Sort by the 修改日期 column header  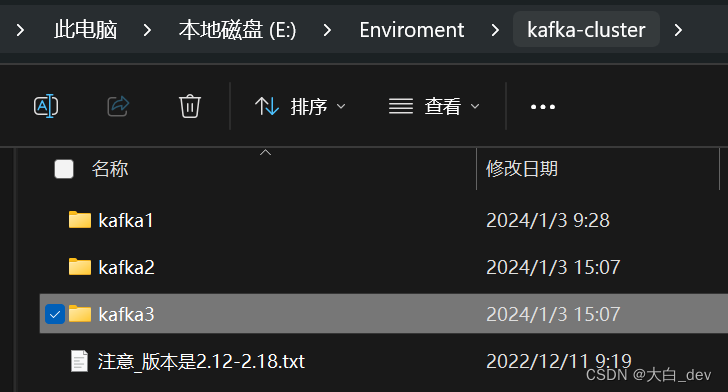point(522,169)
